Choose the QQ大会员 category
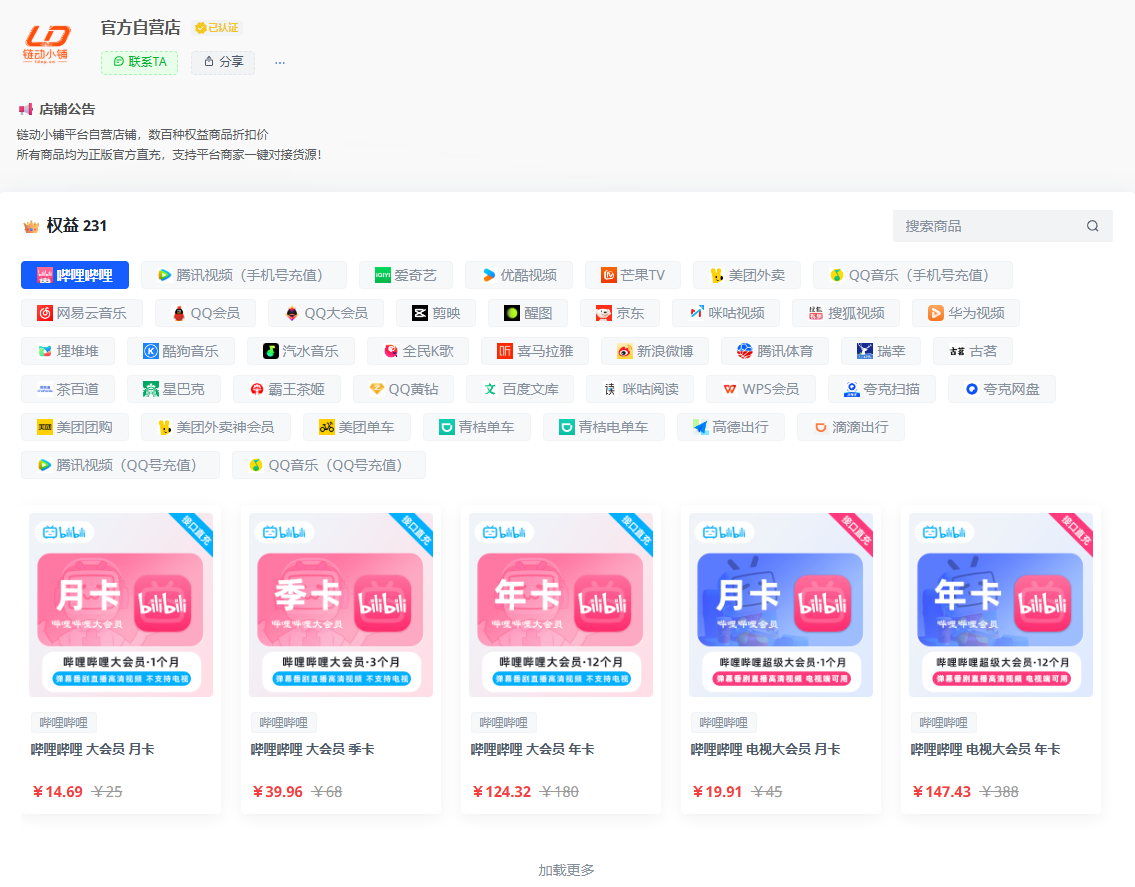 [326, 313]
